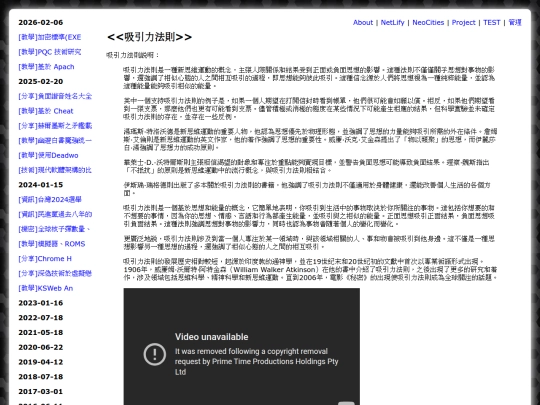Open the 管理 admin link

click(515, 22)
